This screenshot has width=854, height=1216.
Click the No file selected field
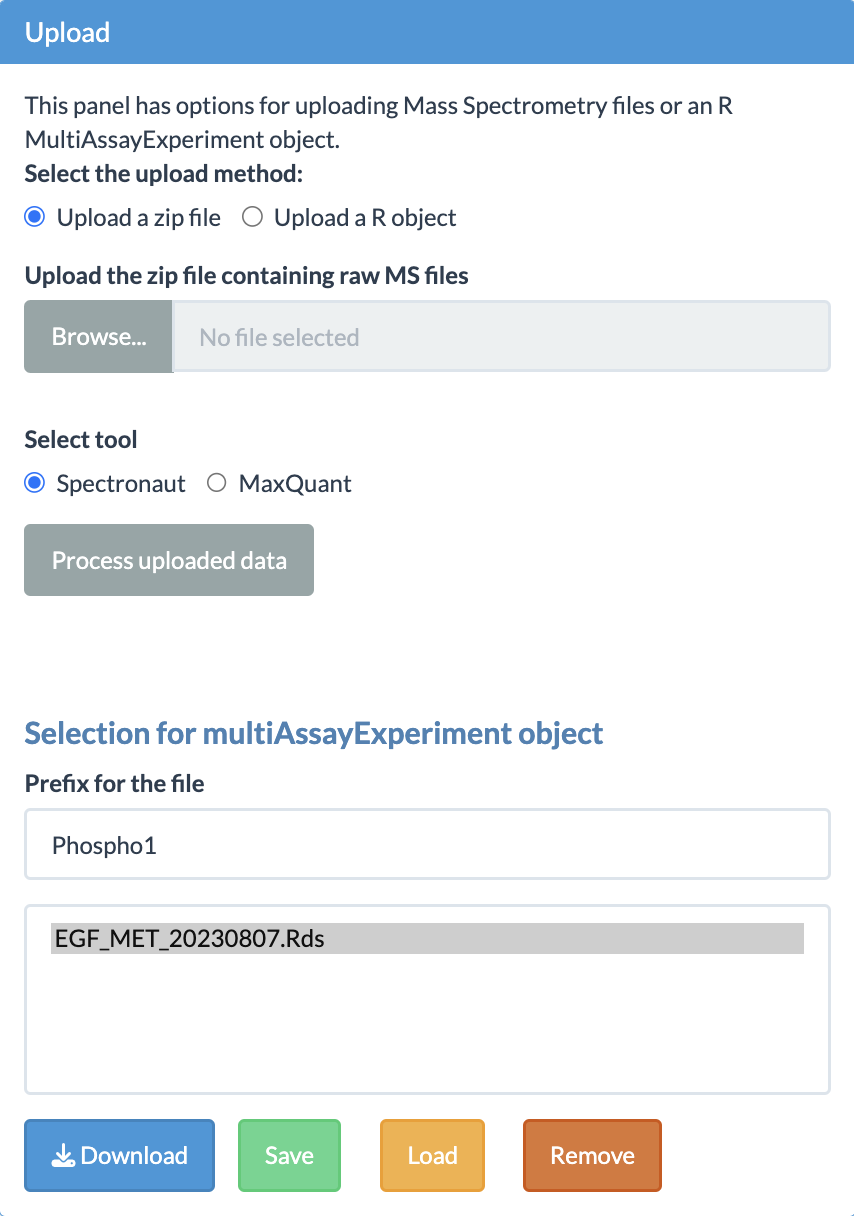pos(502,337)
